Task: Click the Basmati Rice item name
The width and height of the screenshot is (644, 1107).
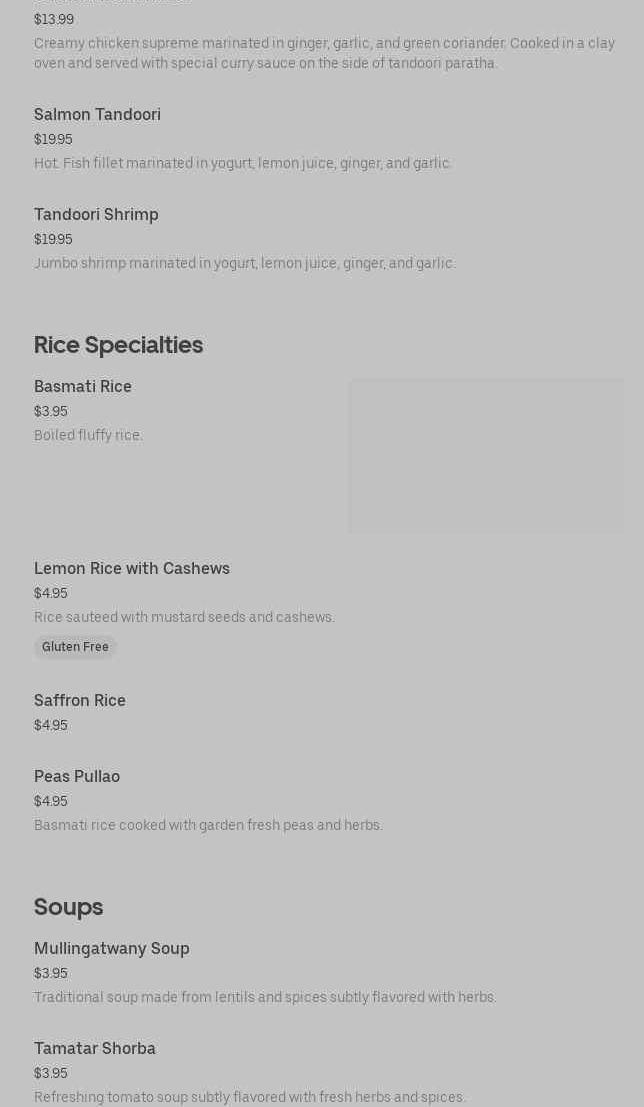Action: (83, 387)
